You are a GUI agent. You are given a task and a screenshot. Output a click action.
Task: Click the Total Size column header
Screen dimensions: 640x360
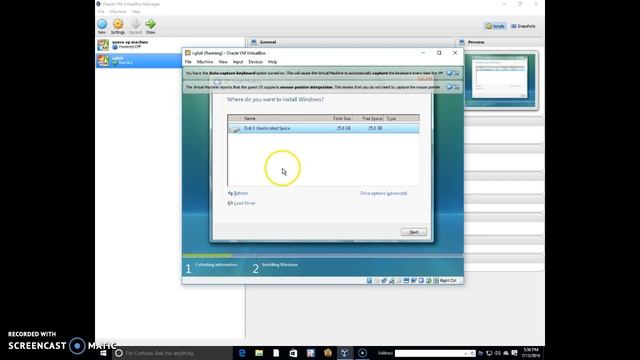click(x=341, y=118)
